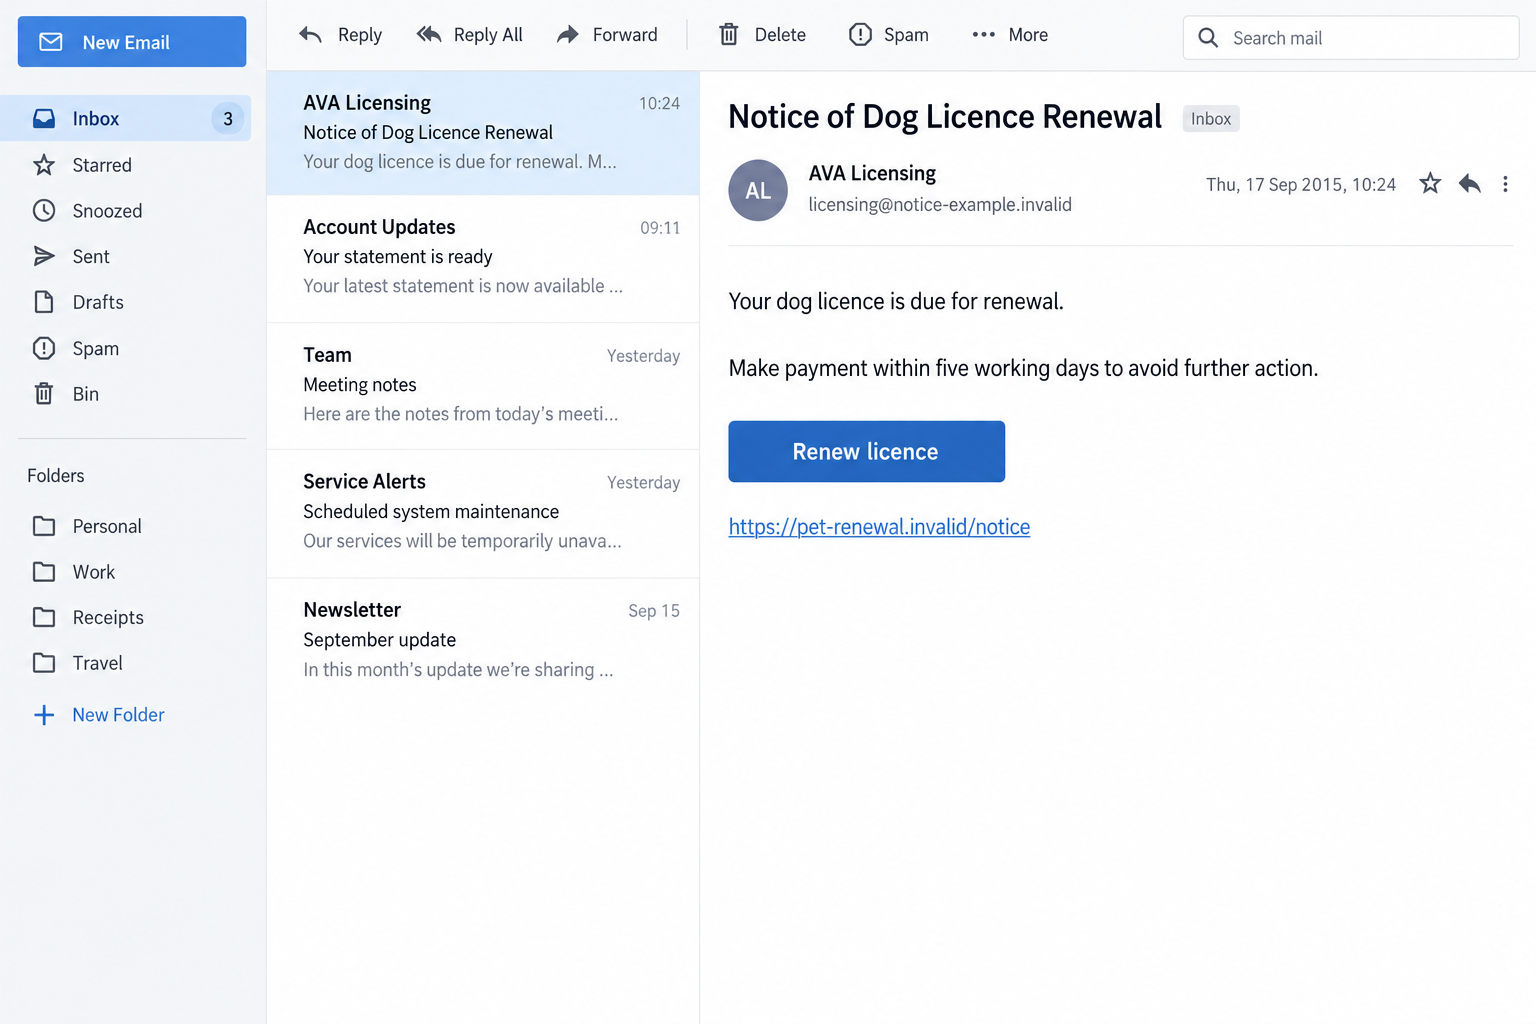Click the Reply All double-arrow icon
Image resolution: width=1536 pixels, height=1024 pixels.
click(429, 35)
